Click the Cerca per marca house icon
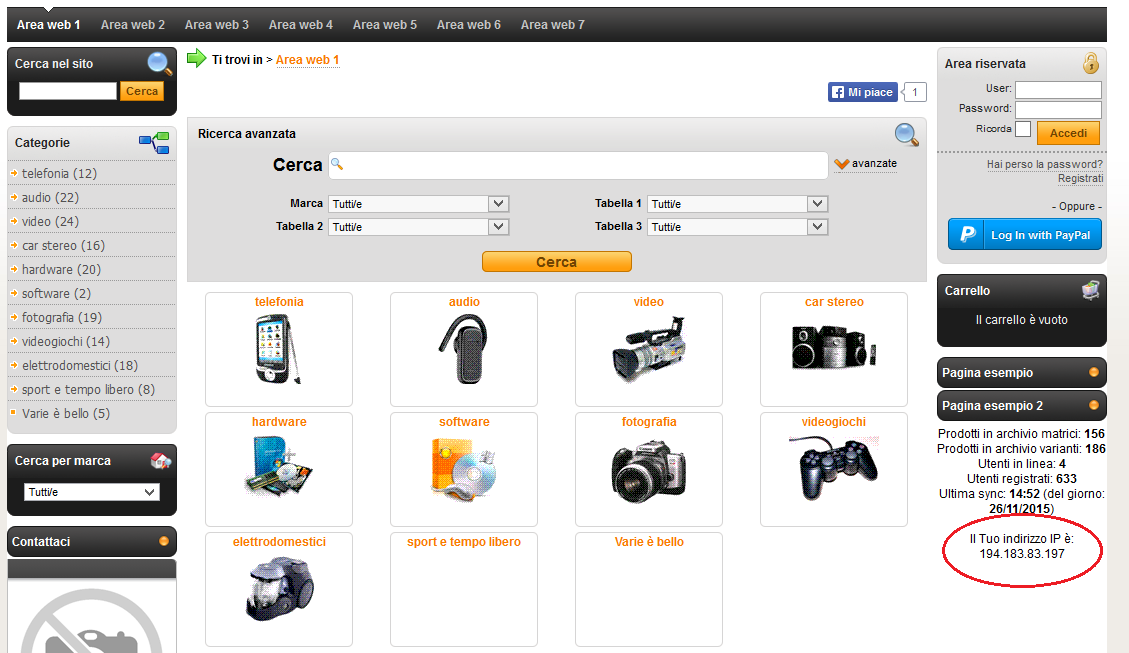The height and width of the screenshot is (653, 1129). [x=161, y=461]
